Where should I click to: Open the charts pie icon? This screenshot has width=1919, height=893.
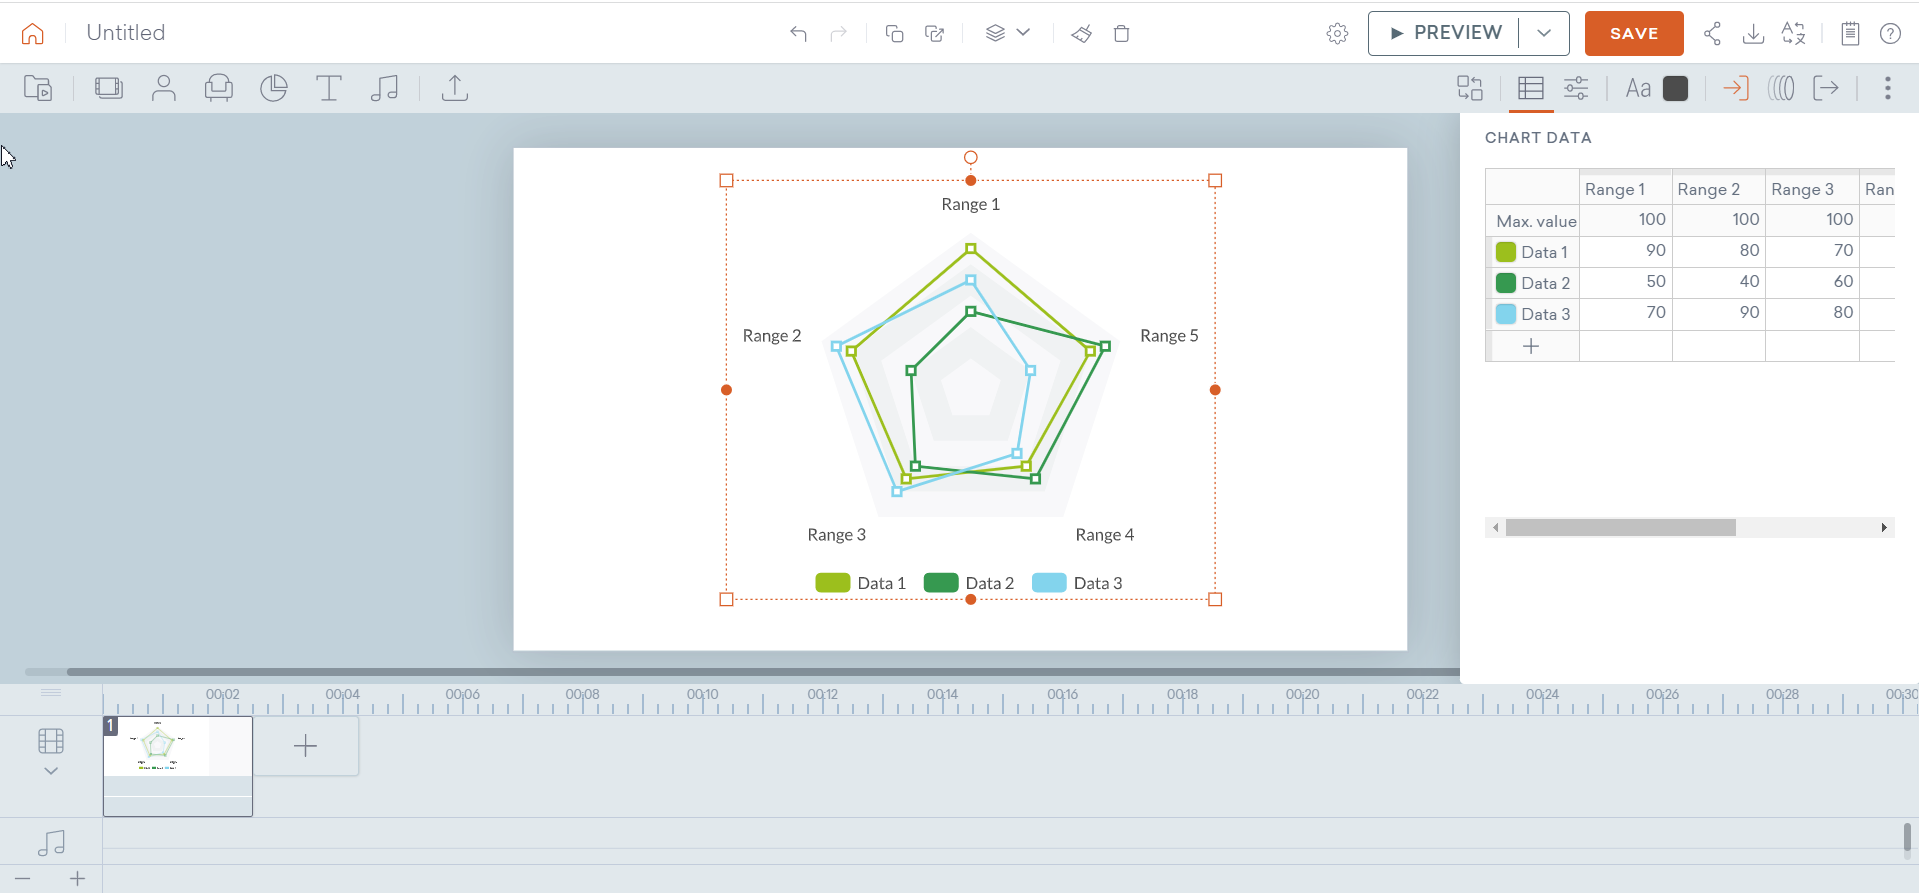(273, 88)
